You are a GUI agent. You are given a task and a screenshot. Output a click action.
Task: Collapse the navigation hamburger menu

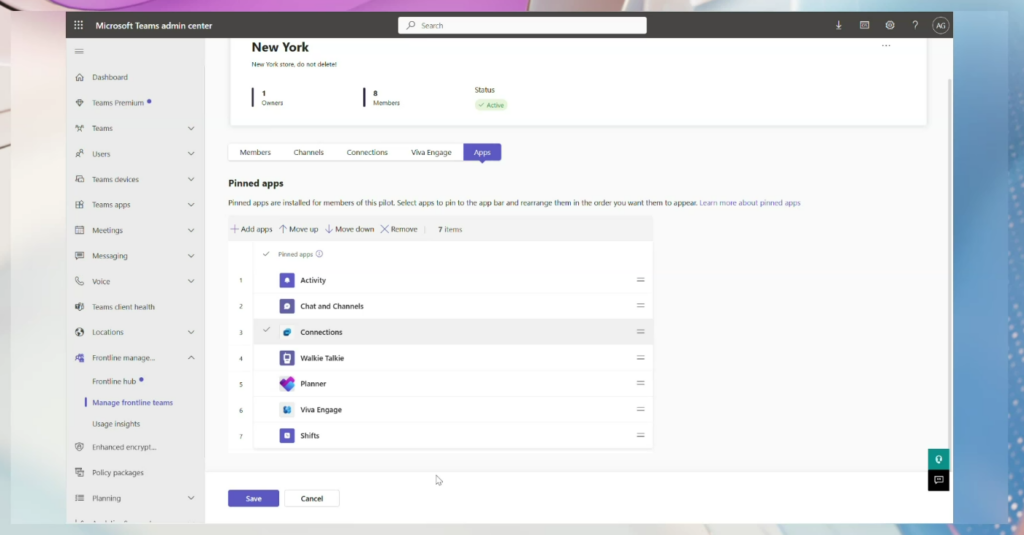[79, 51]
